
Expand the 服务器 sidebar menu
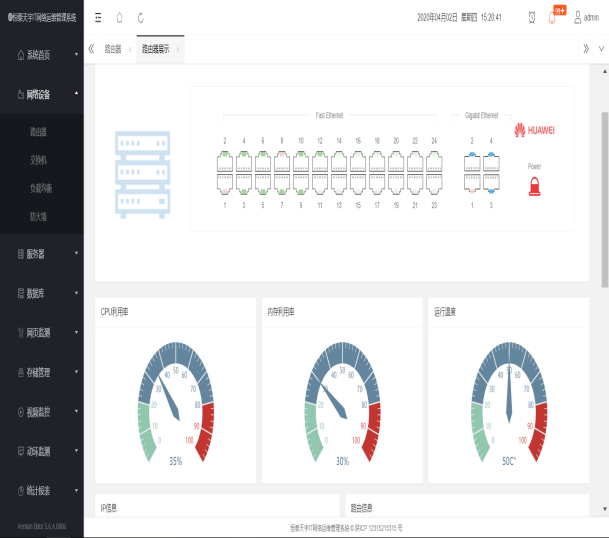(42, 254)
